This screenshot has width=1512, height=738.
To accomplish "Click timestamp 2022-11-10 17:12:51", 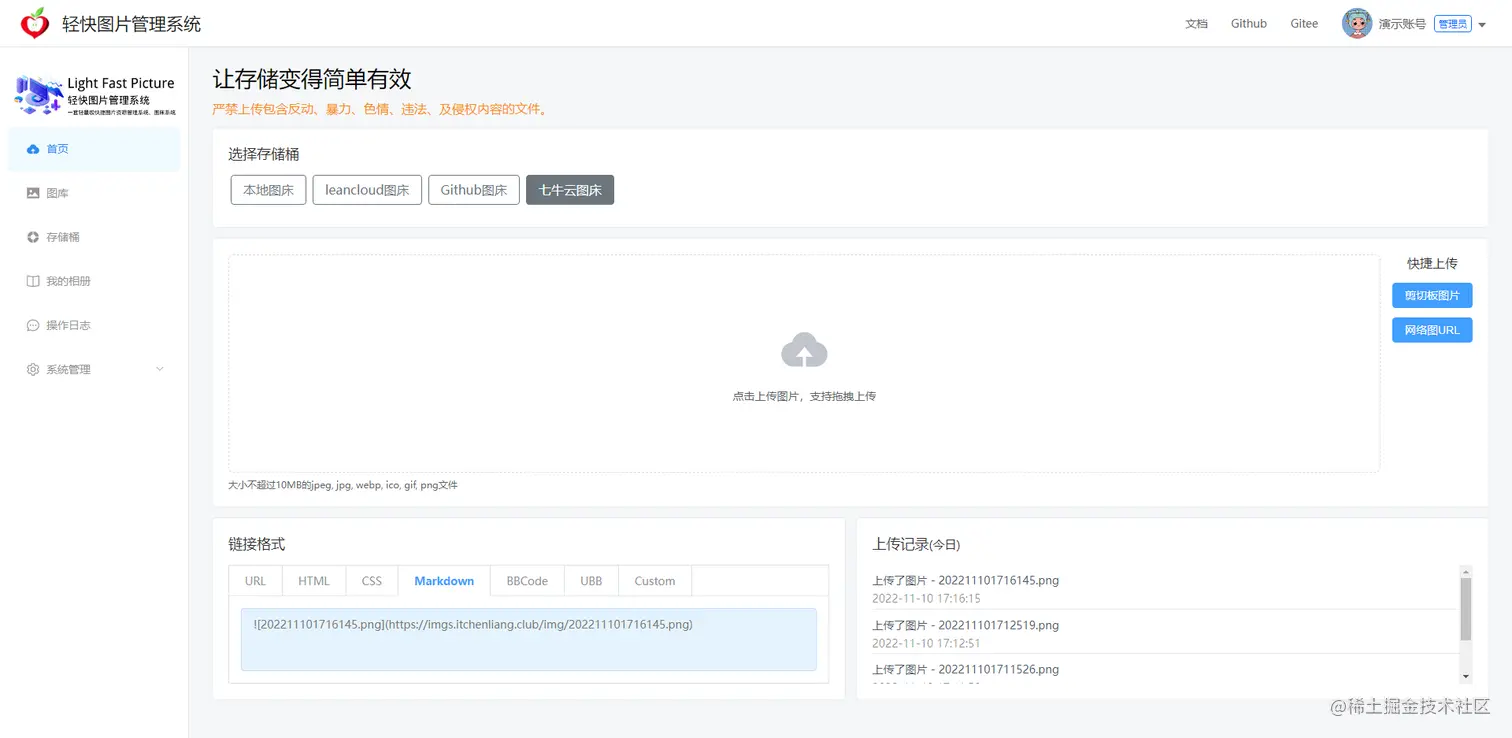I will pos(926,643).
